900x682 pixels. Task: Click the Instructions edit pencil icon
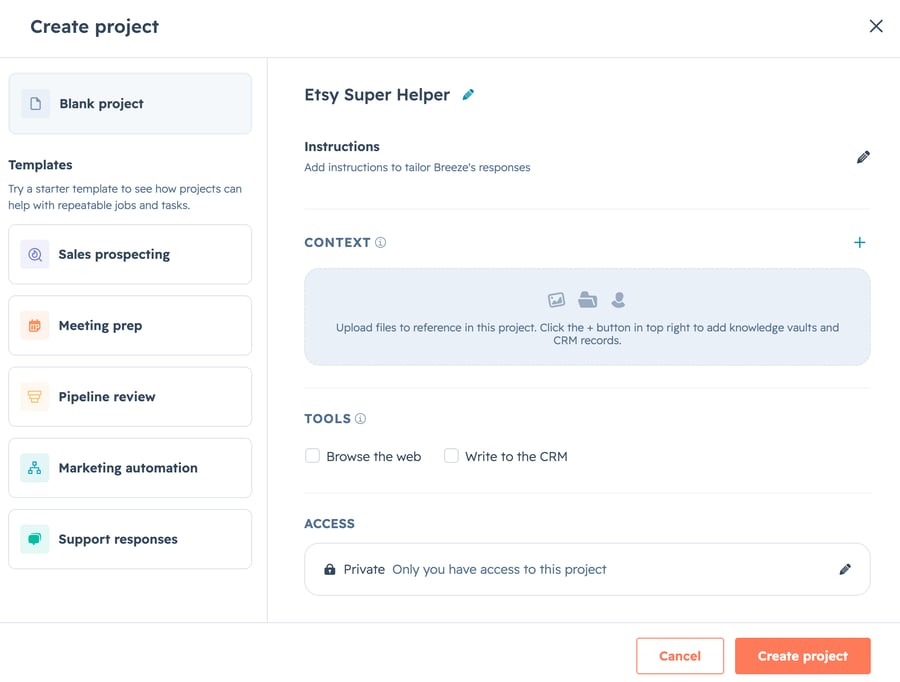[x=863, y=157]
